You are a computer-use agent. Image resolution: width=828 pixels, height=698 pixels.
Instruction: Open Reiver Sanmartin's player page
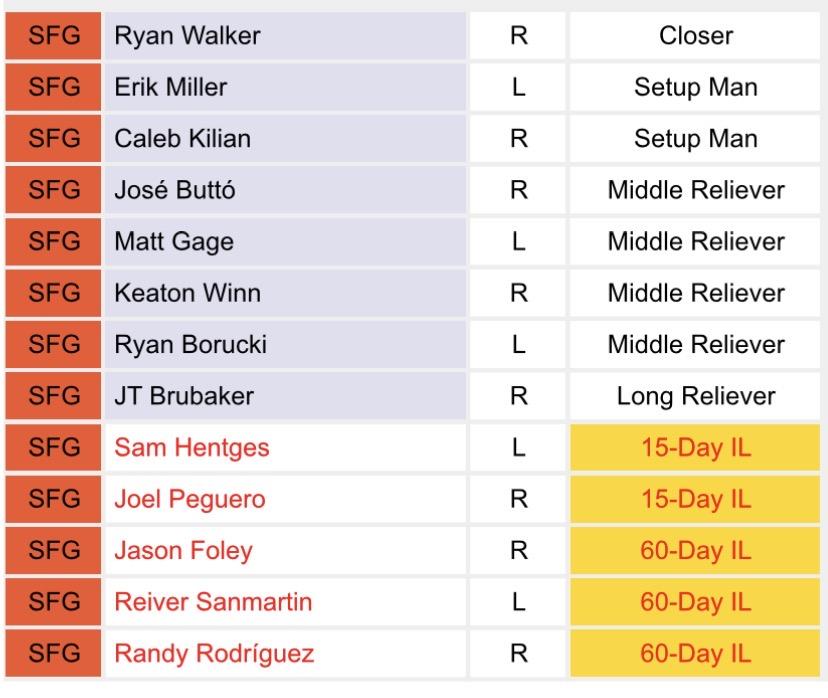213,602
